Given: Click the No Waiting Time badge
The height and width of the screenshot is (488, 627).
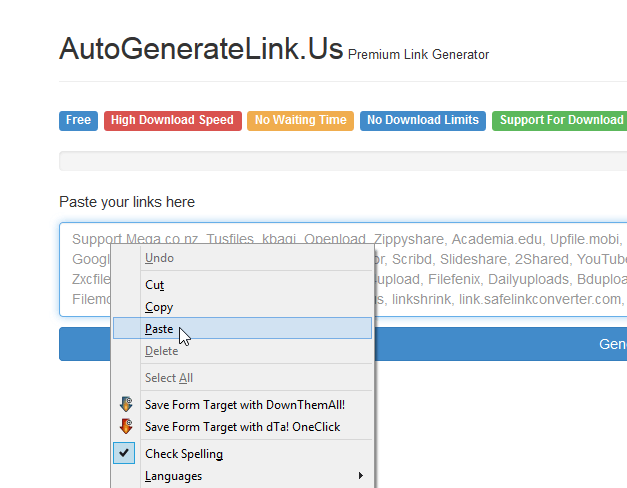Looking at the screenshot, I should click(x=300, y=120).
